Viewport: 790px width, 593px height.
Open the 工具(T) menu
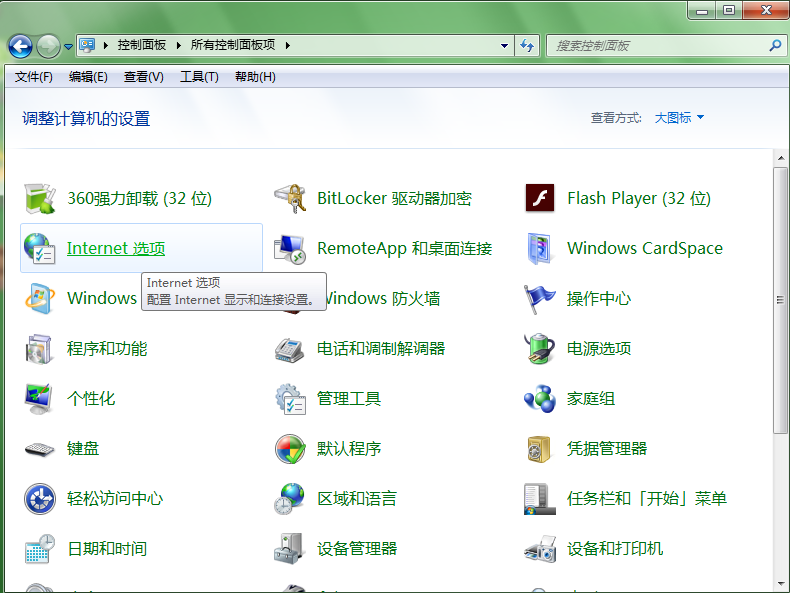pyautogui.click(x=199, y=77)
